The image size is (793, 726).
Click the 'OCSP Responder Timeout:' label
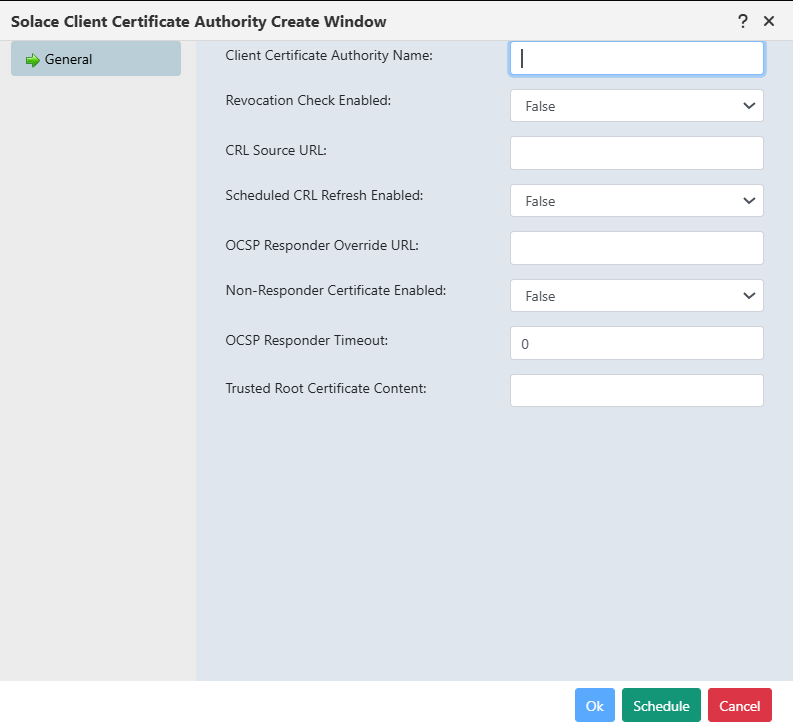(x=306, y=340)
